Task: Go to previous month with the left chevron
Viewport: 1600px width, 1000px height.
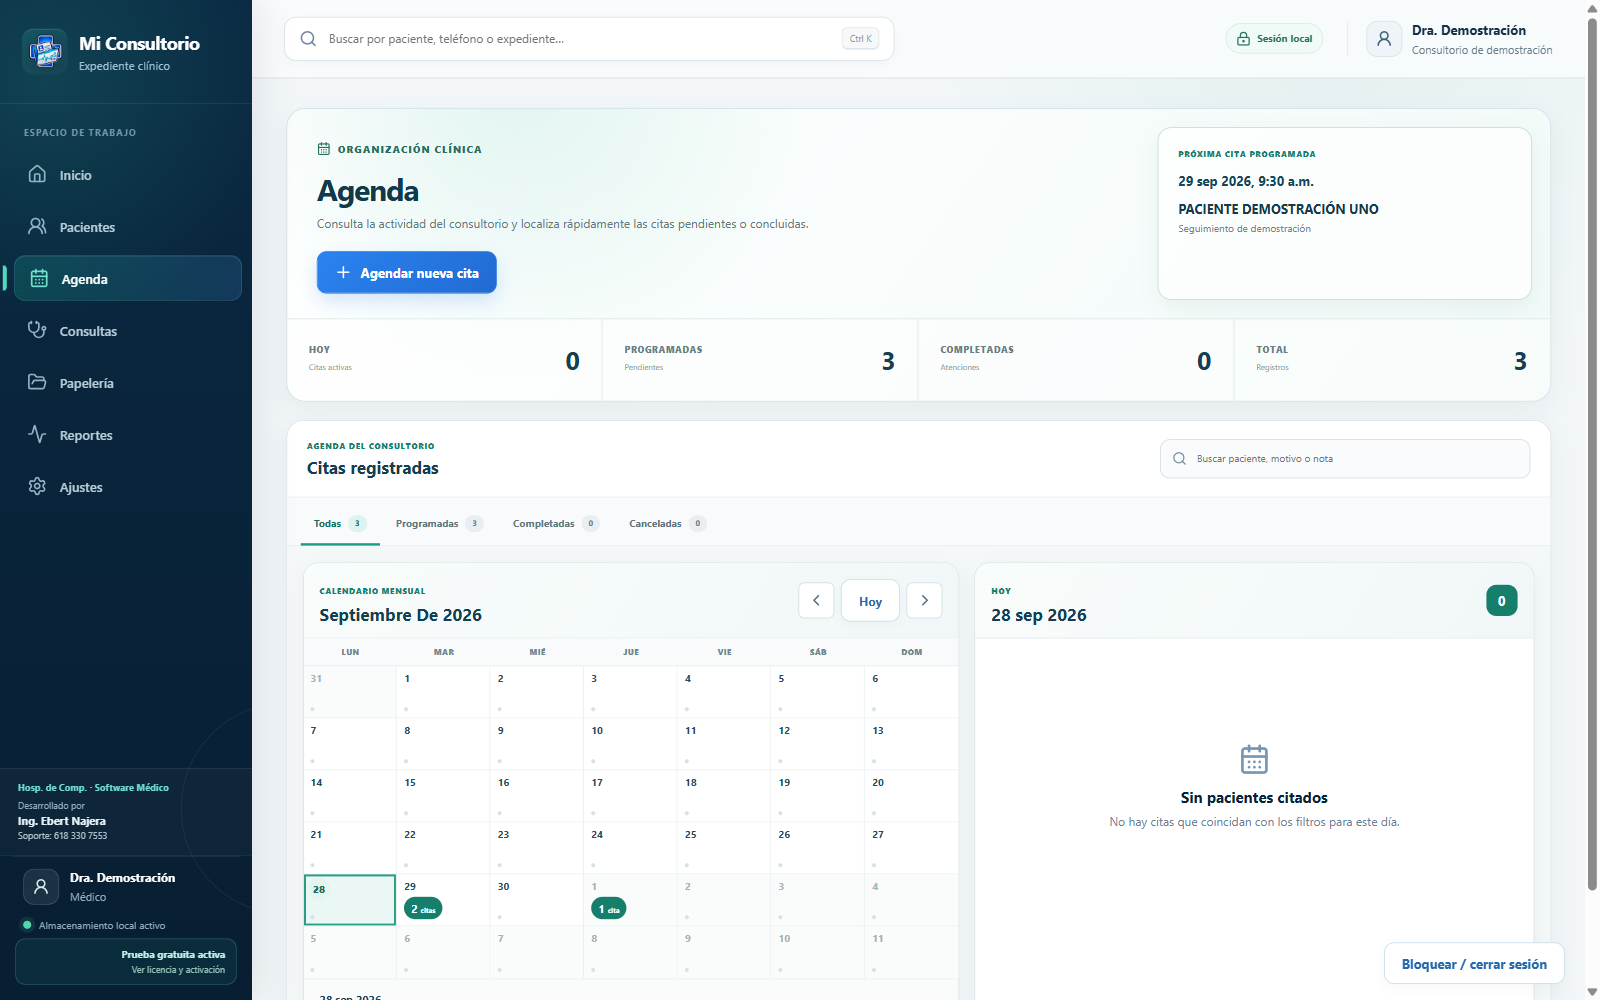Action: coord(816,601)
